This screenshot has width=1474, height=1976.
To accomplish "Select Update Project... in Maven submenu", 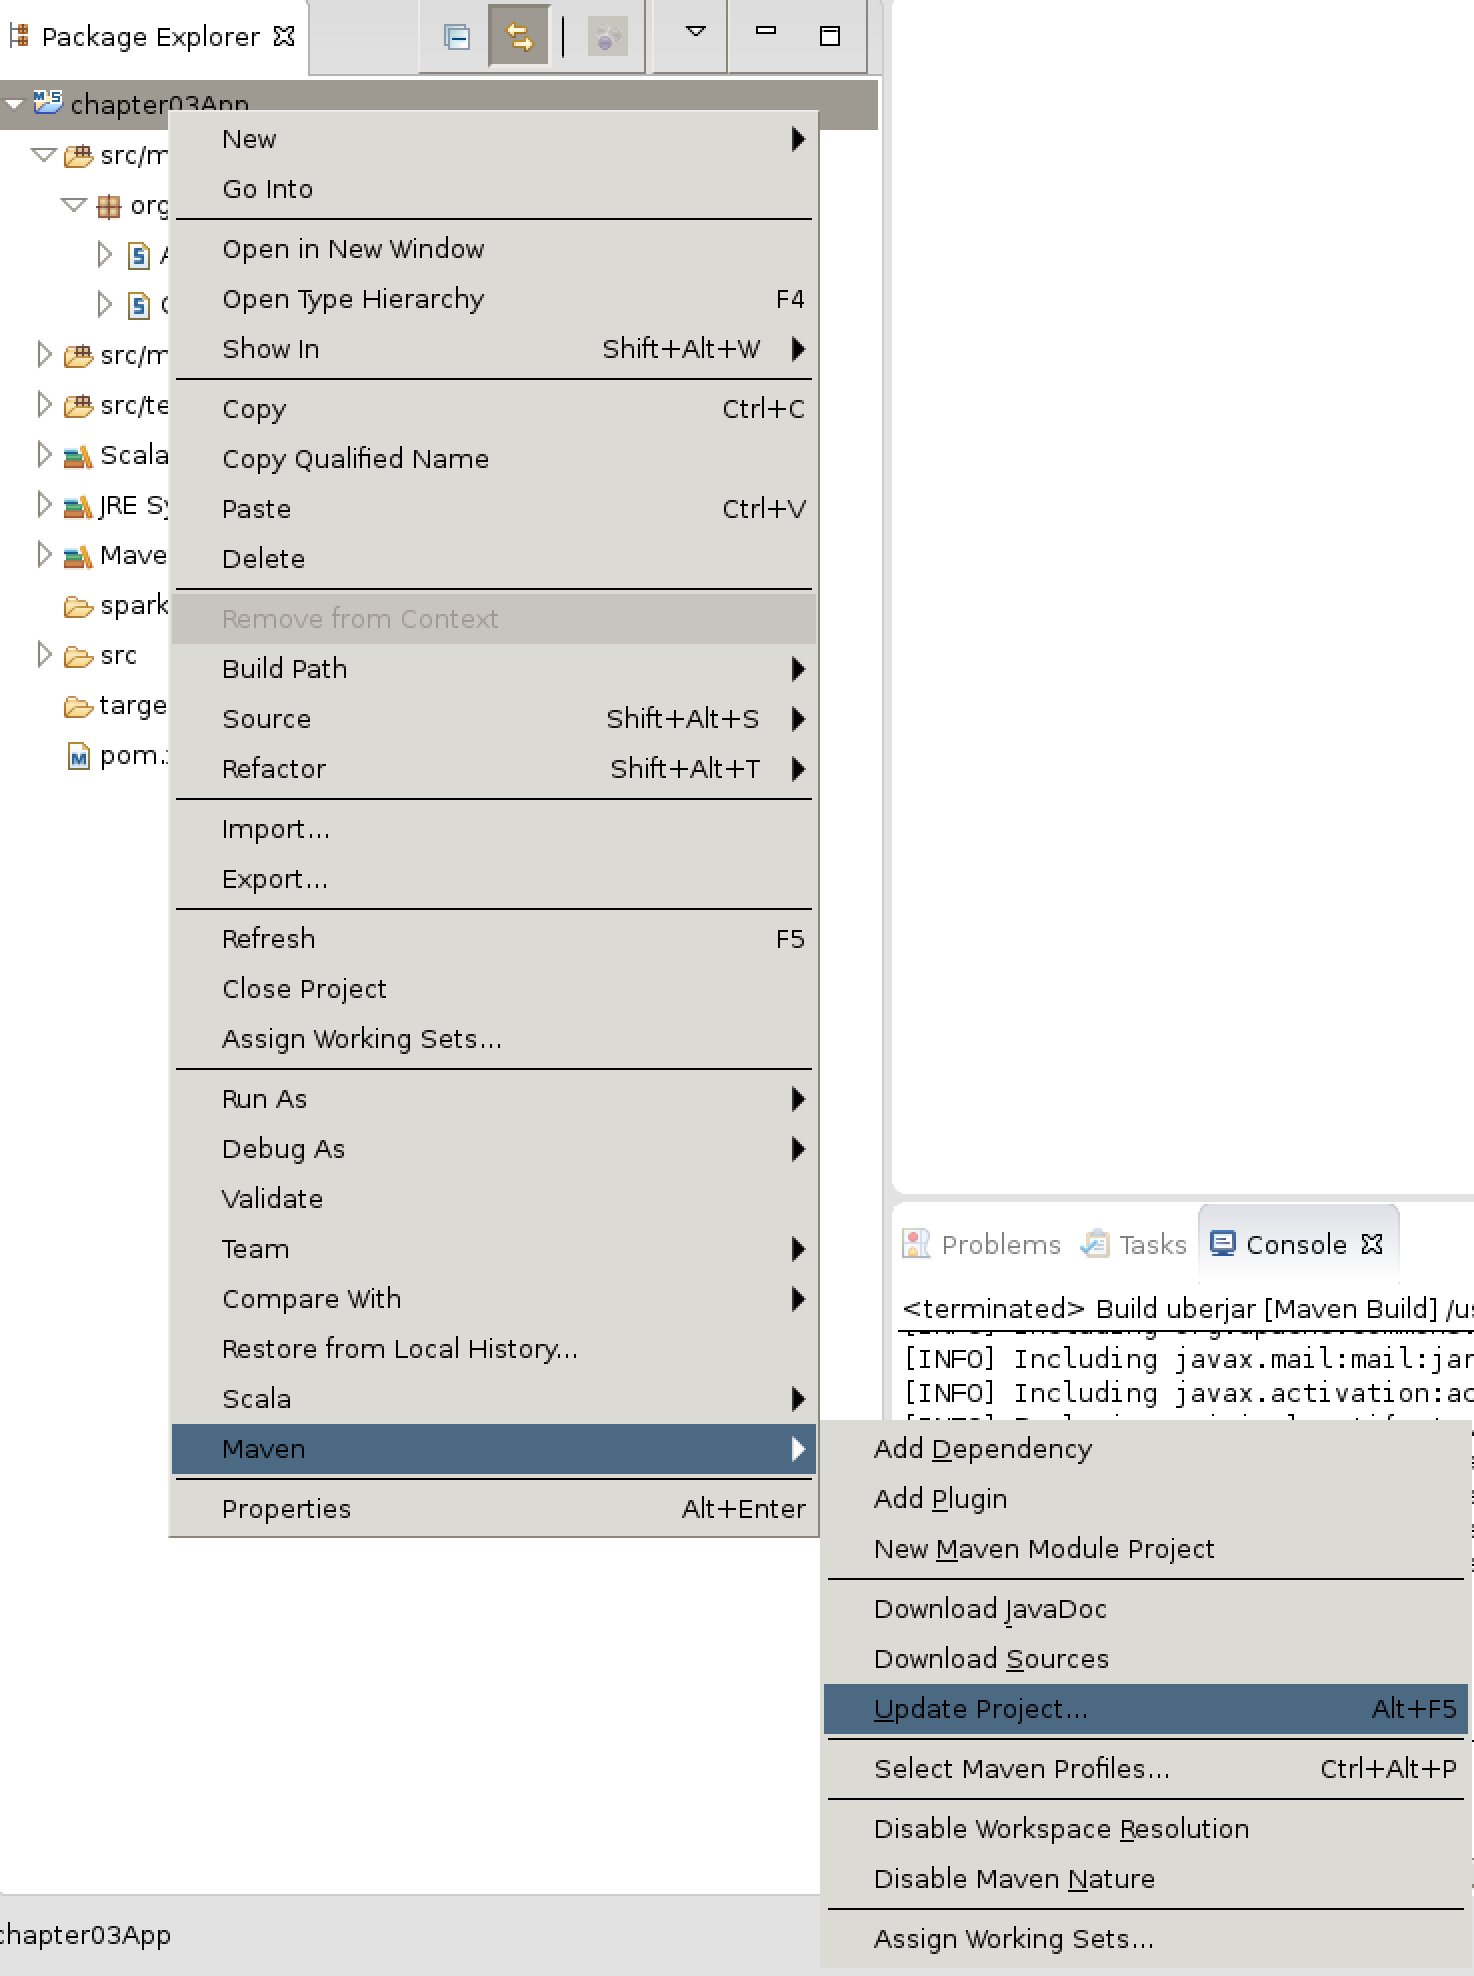I will (1146, 1709).
